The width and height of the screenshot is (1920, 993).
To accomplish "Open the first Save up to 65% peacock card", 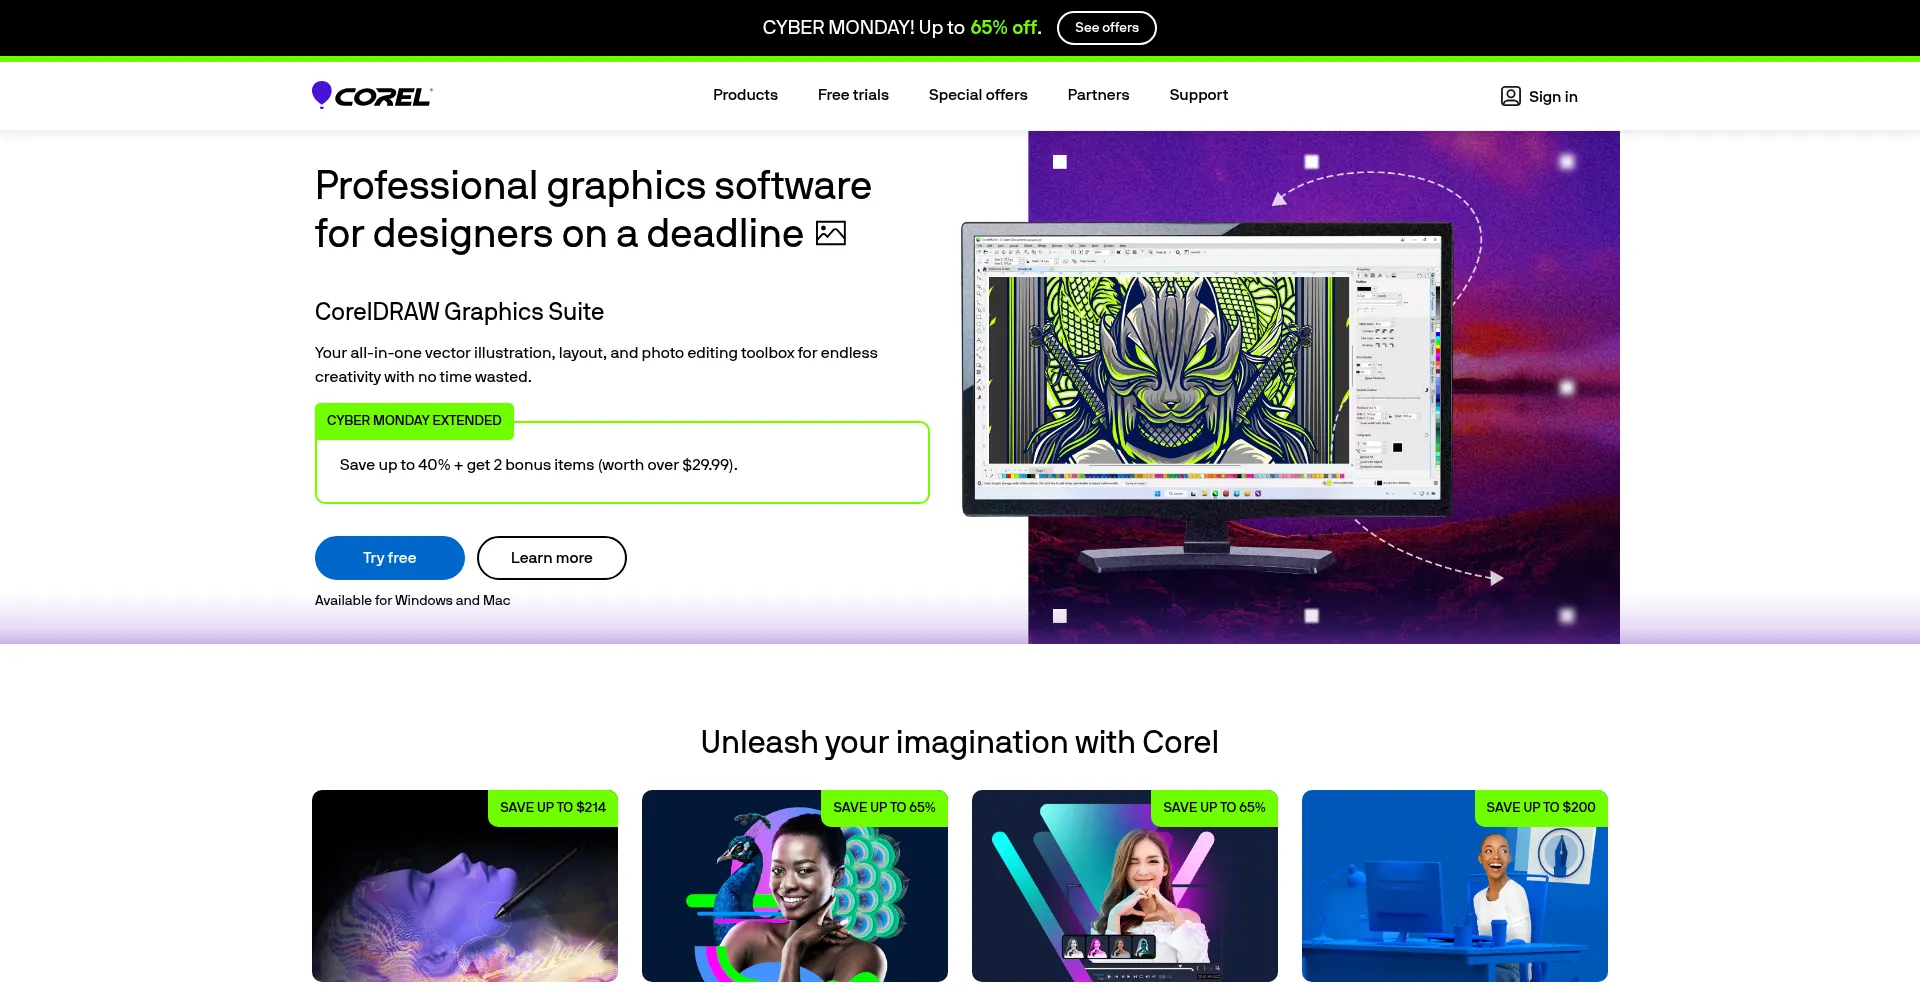I will click(x=795, y=886).
